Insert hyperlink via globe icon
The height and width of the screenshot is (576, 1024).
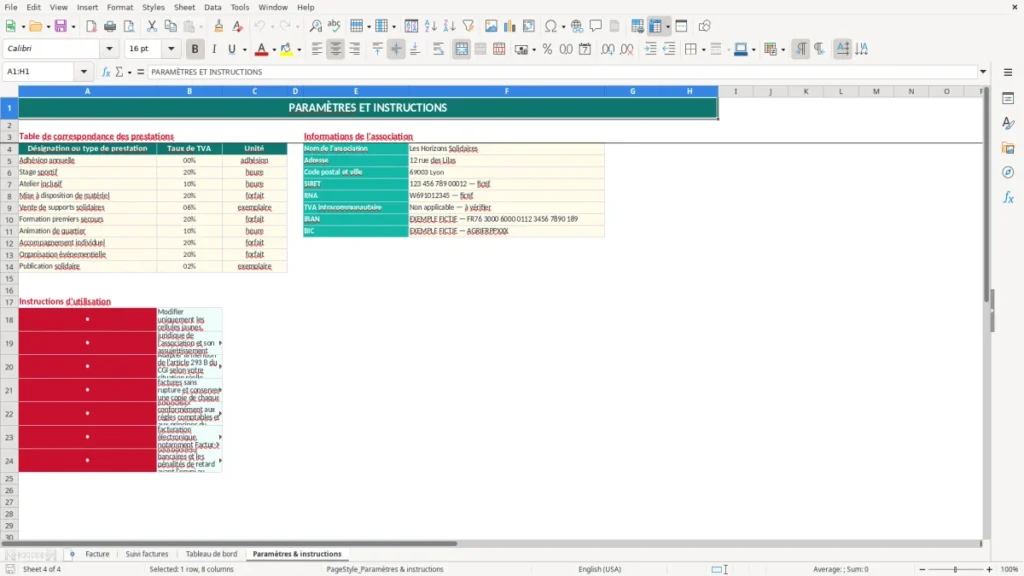(577, 26)
